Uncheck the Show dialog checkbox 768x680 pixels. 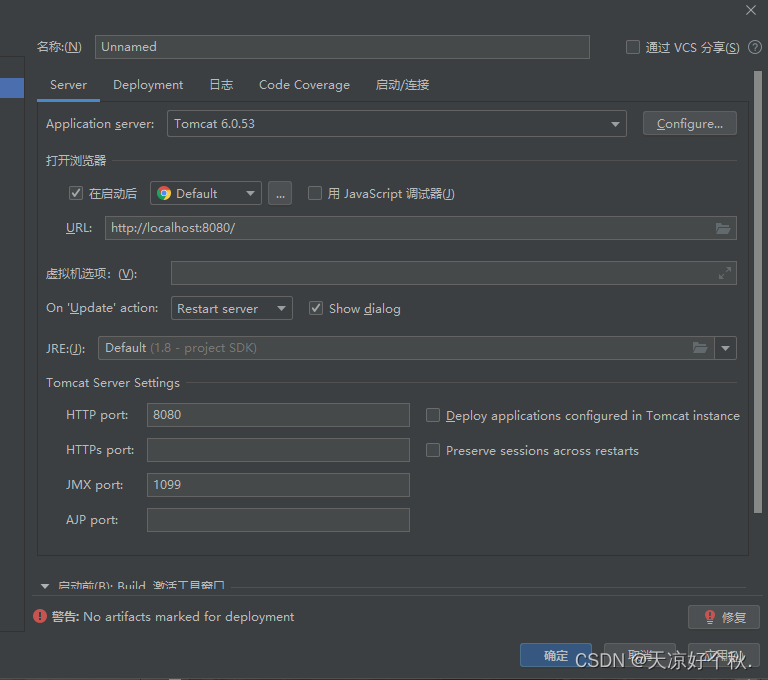(316, 308)
